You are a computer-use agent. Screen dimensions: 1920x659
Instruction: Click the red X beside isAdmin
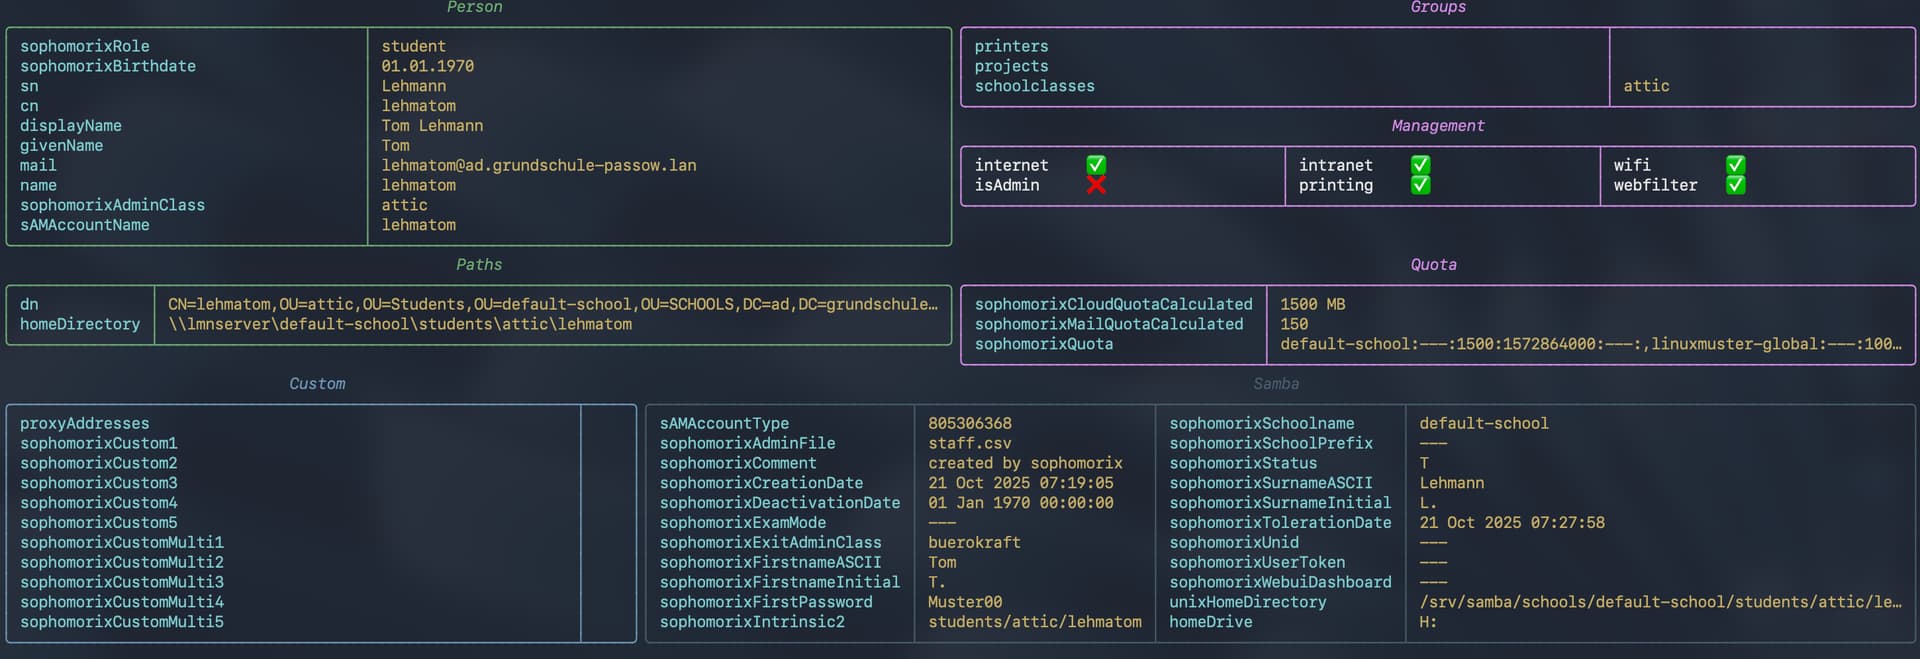[x=1096, y=185]
